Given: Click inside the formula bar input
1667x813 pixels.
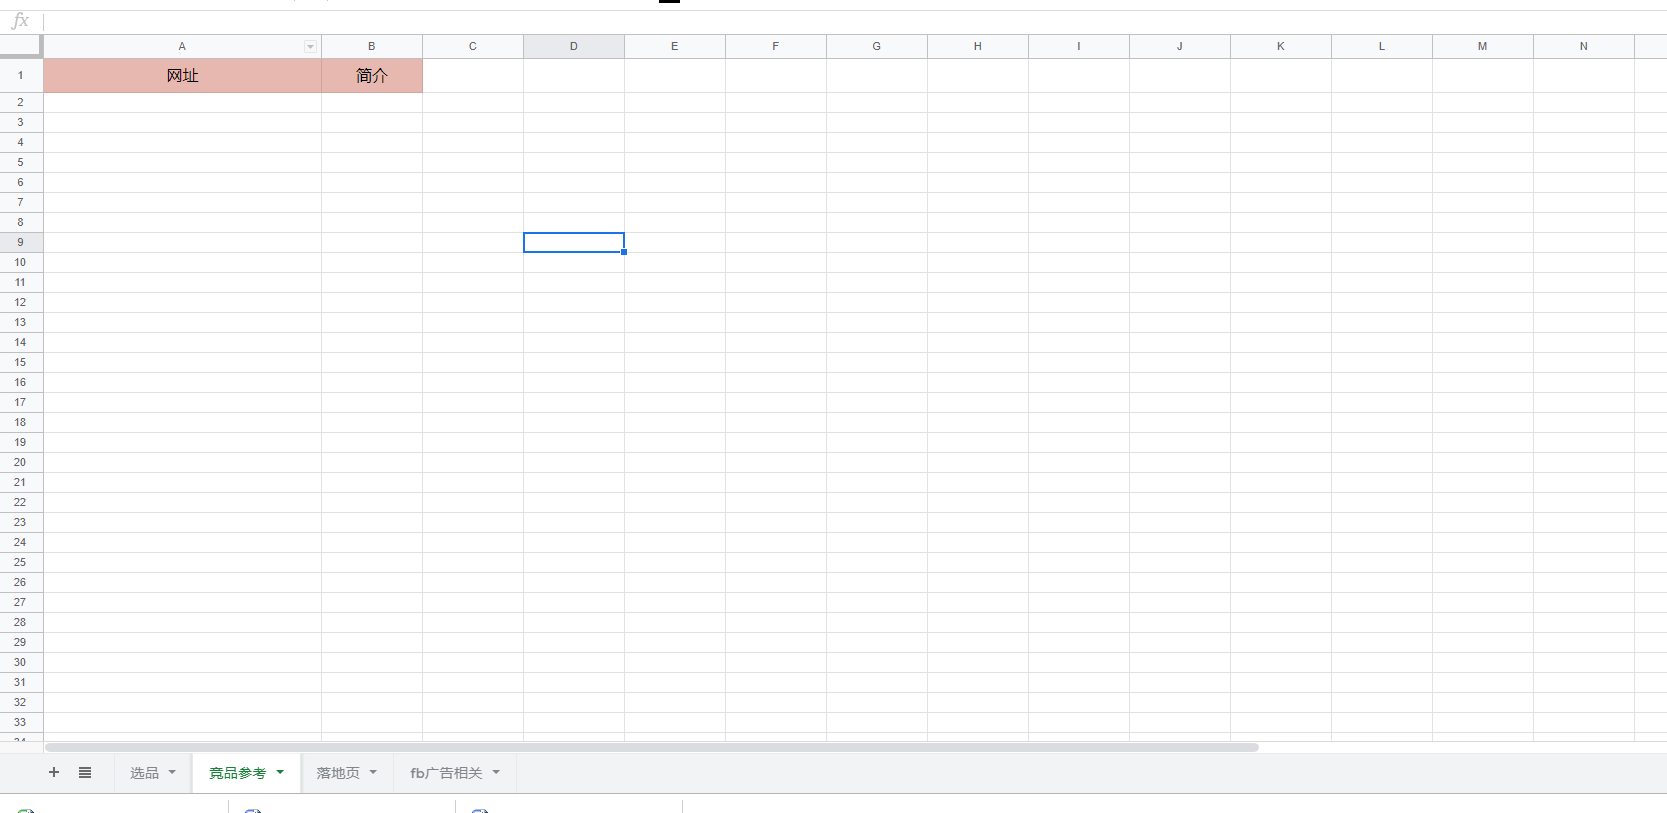Looking at the screenshot, I should (x=800, y=21).
